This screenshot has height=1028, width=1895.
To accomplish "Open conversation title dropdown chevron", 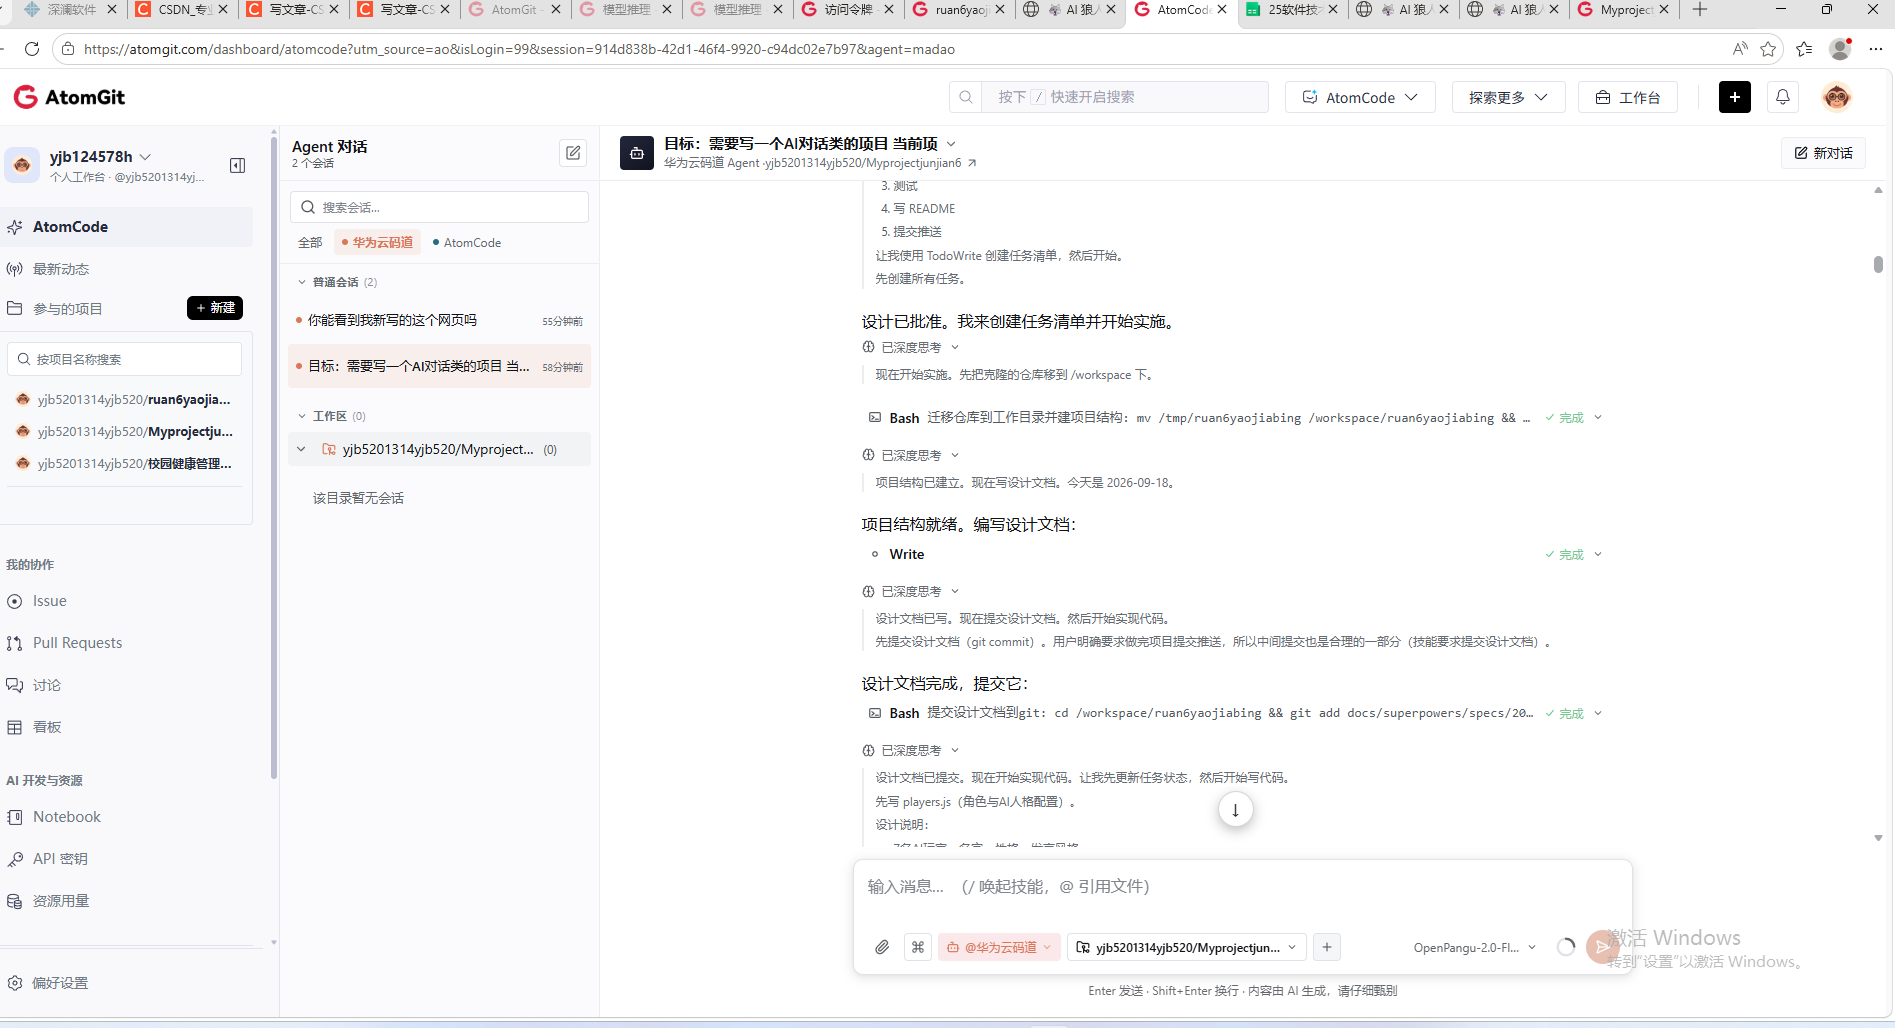I will pyautogui.click(x=951, y=144).
